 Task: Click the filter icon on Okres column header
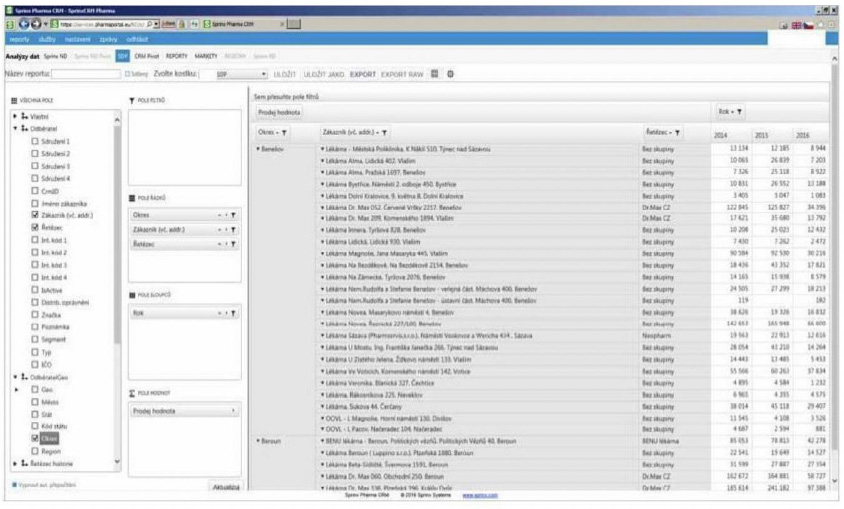[x=284, y=132]
